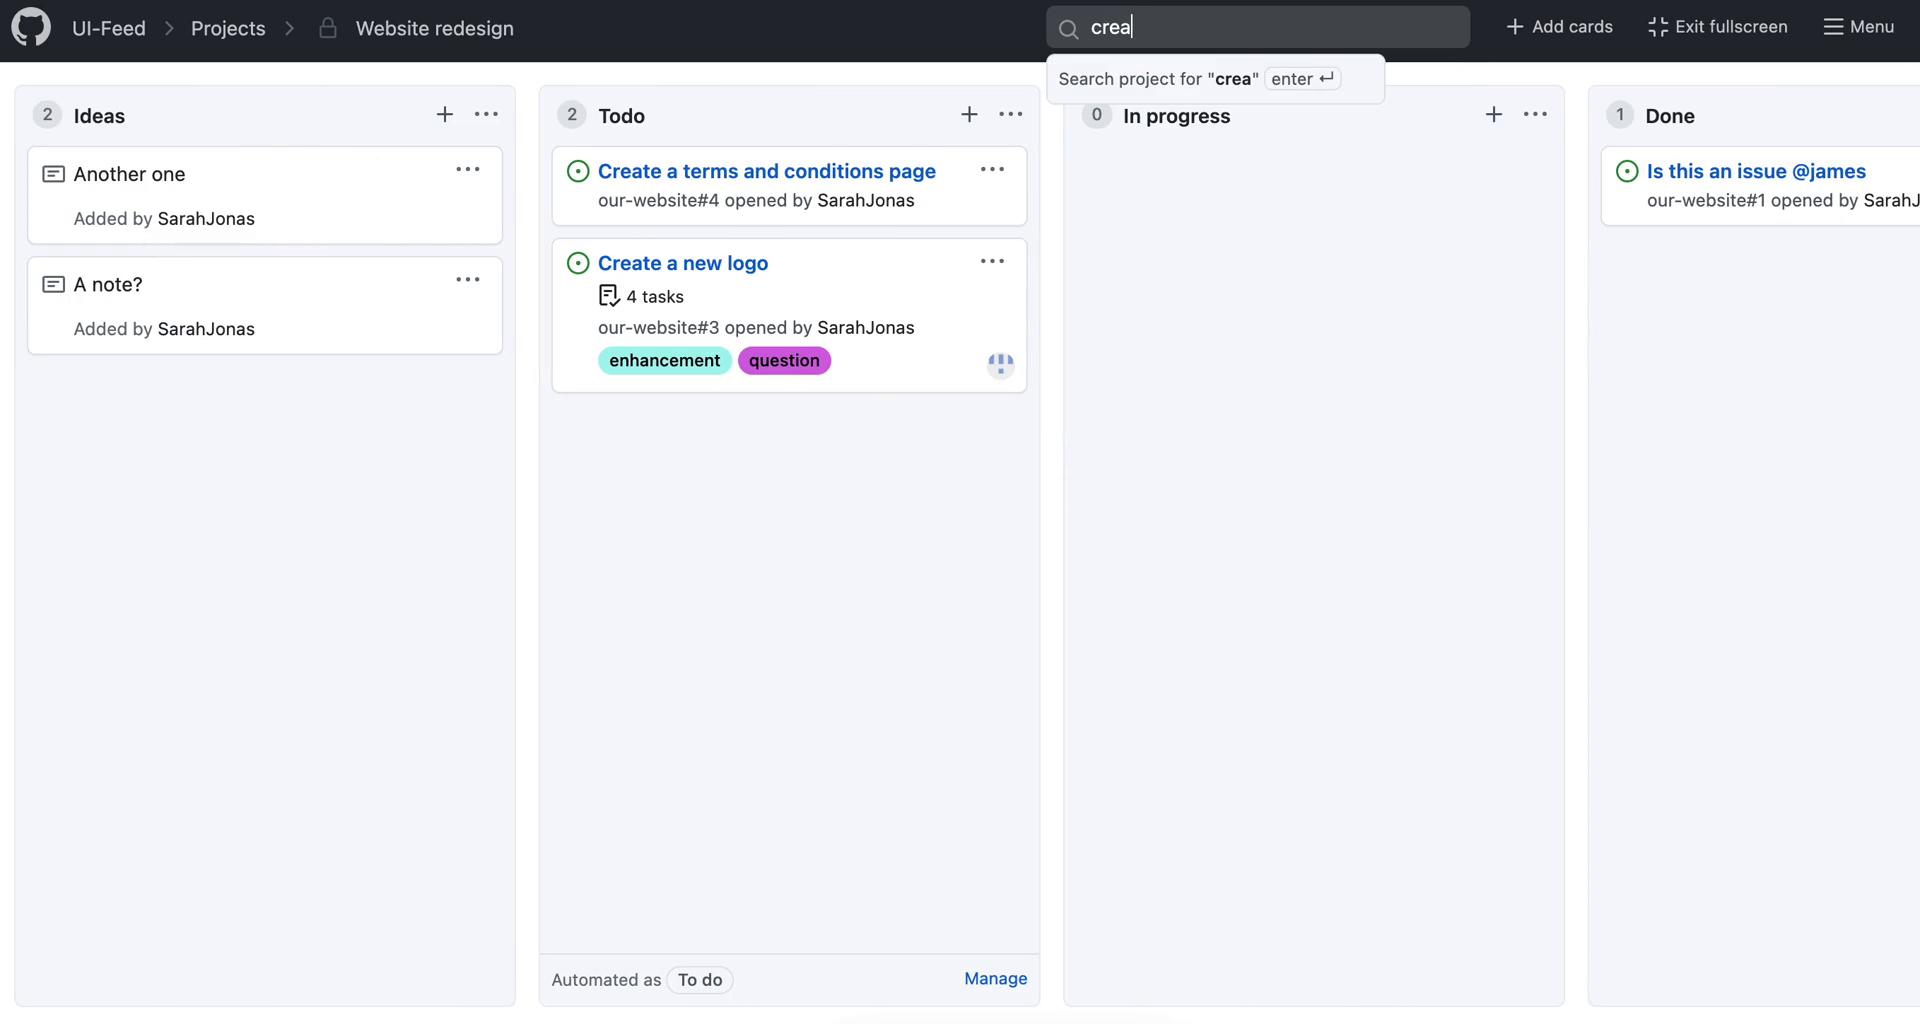Filter by the question label
The image size is (1920, 1024).
784,361
